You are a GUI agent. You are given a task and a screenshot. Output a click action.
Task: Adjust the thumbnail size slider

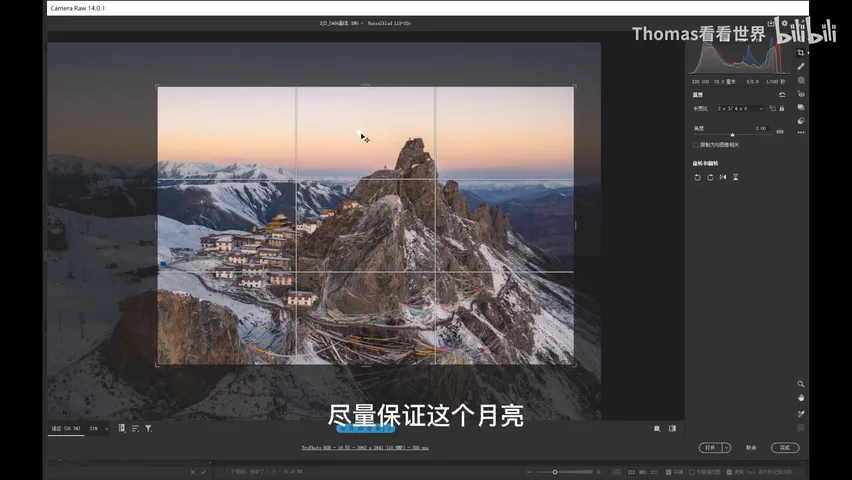pyautogui.click(x=555, y=472)
